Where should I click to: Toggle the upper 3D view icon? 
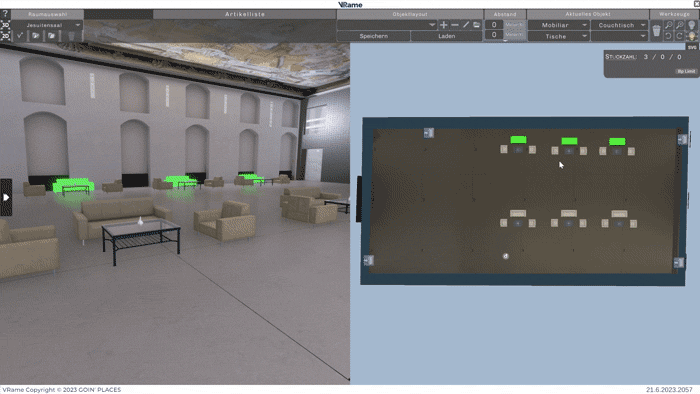point(5,25)
